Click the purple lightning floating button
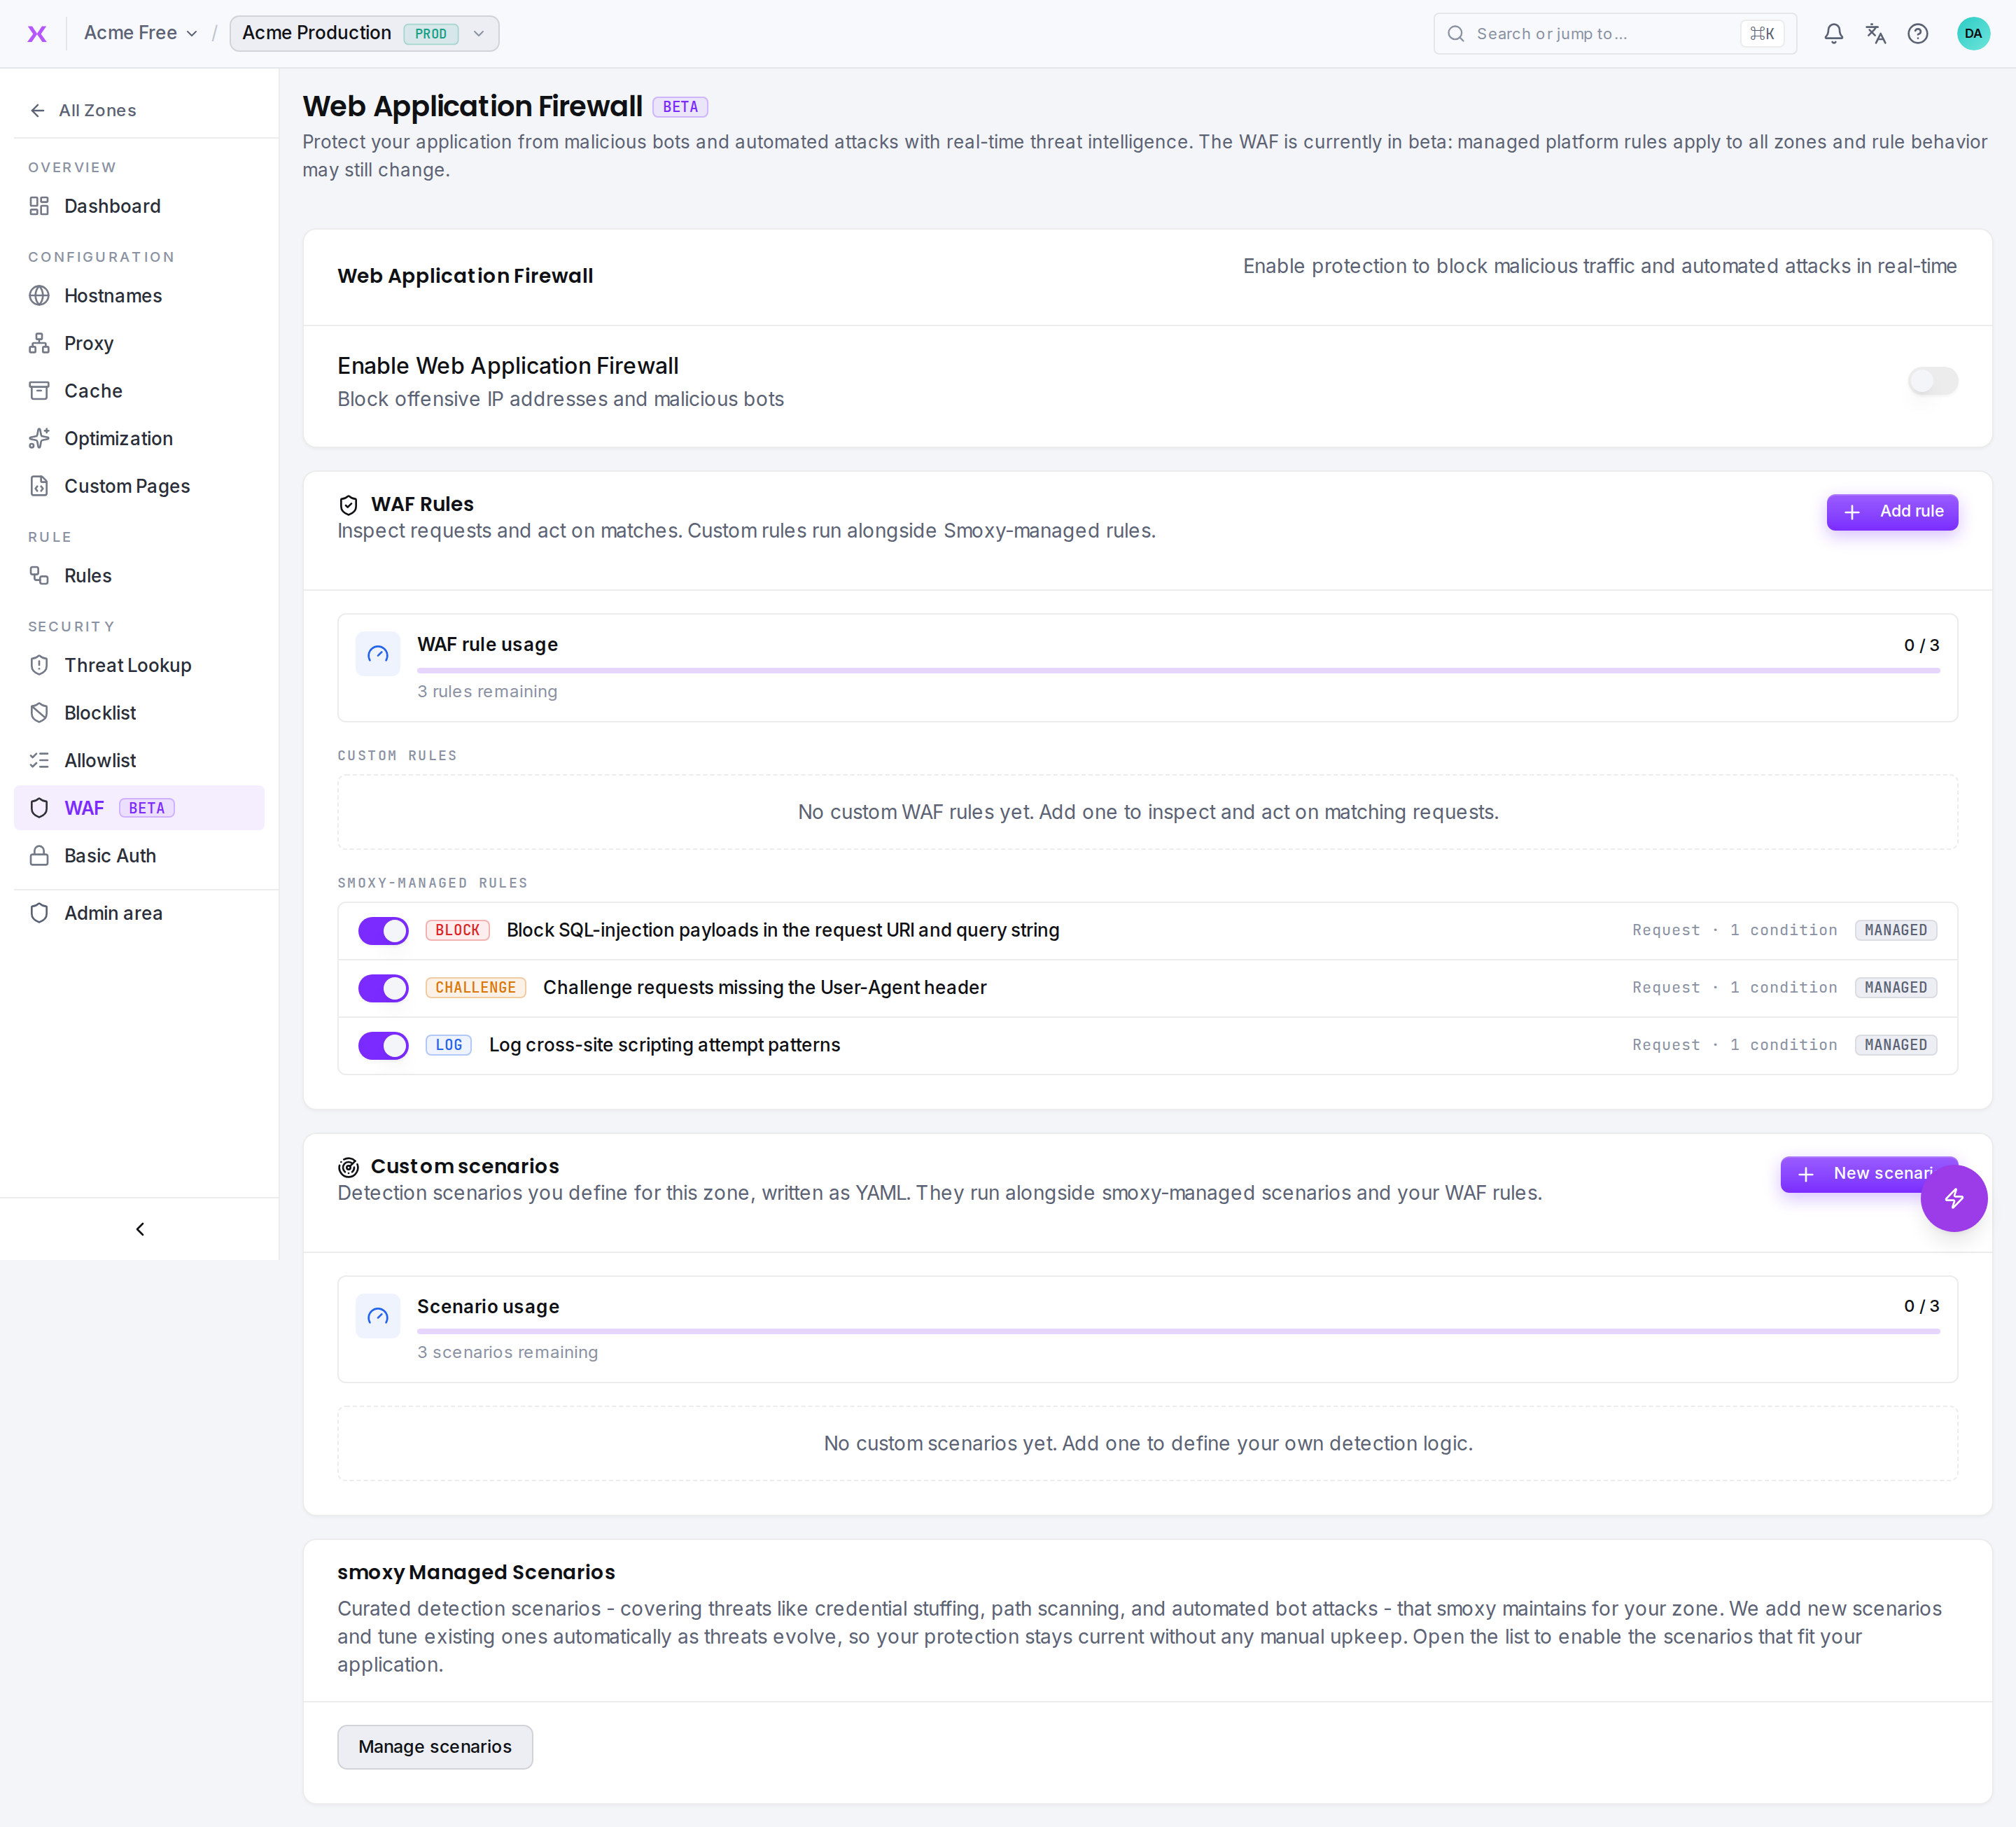Screen dimensions: 2016x1827 tap(1953, 1198)
